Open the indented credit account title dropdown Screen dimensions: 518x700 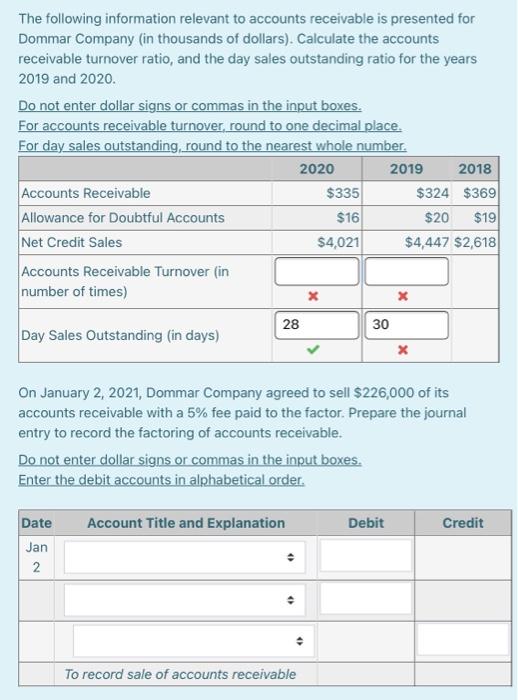click(x=193, y=641)
